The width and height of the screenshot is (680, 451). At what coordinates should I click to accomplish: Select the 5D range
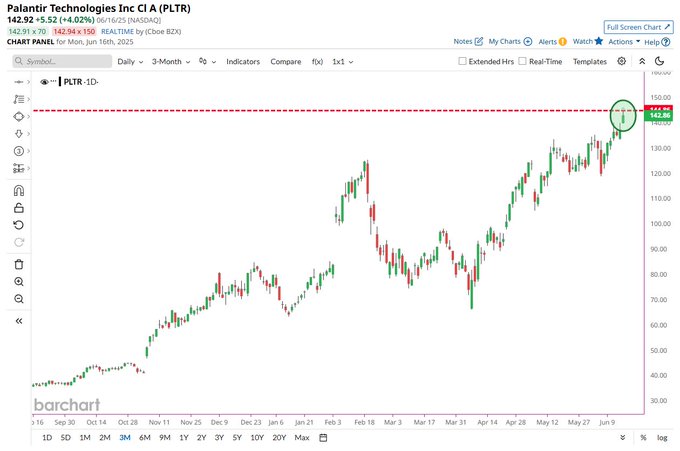65,438
